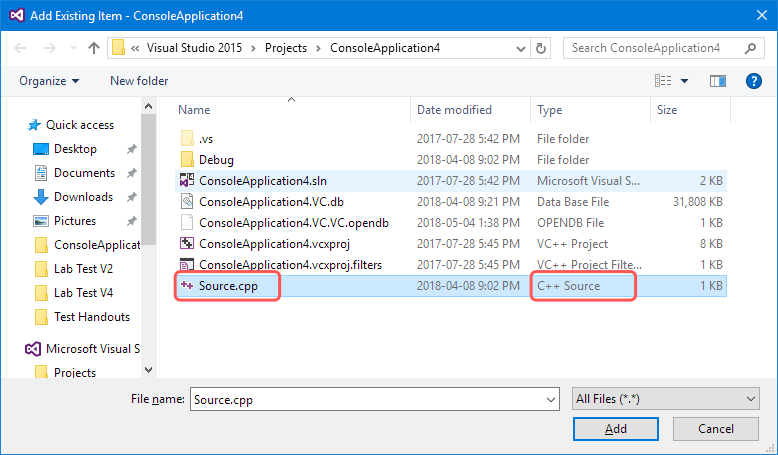Open Desktop in navigation pane
Screen dimensions: 778x455
click(75, 149)
